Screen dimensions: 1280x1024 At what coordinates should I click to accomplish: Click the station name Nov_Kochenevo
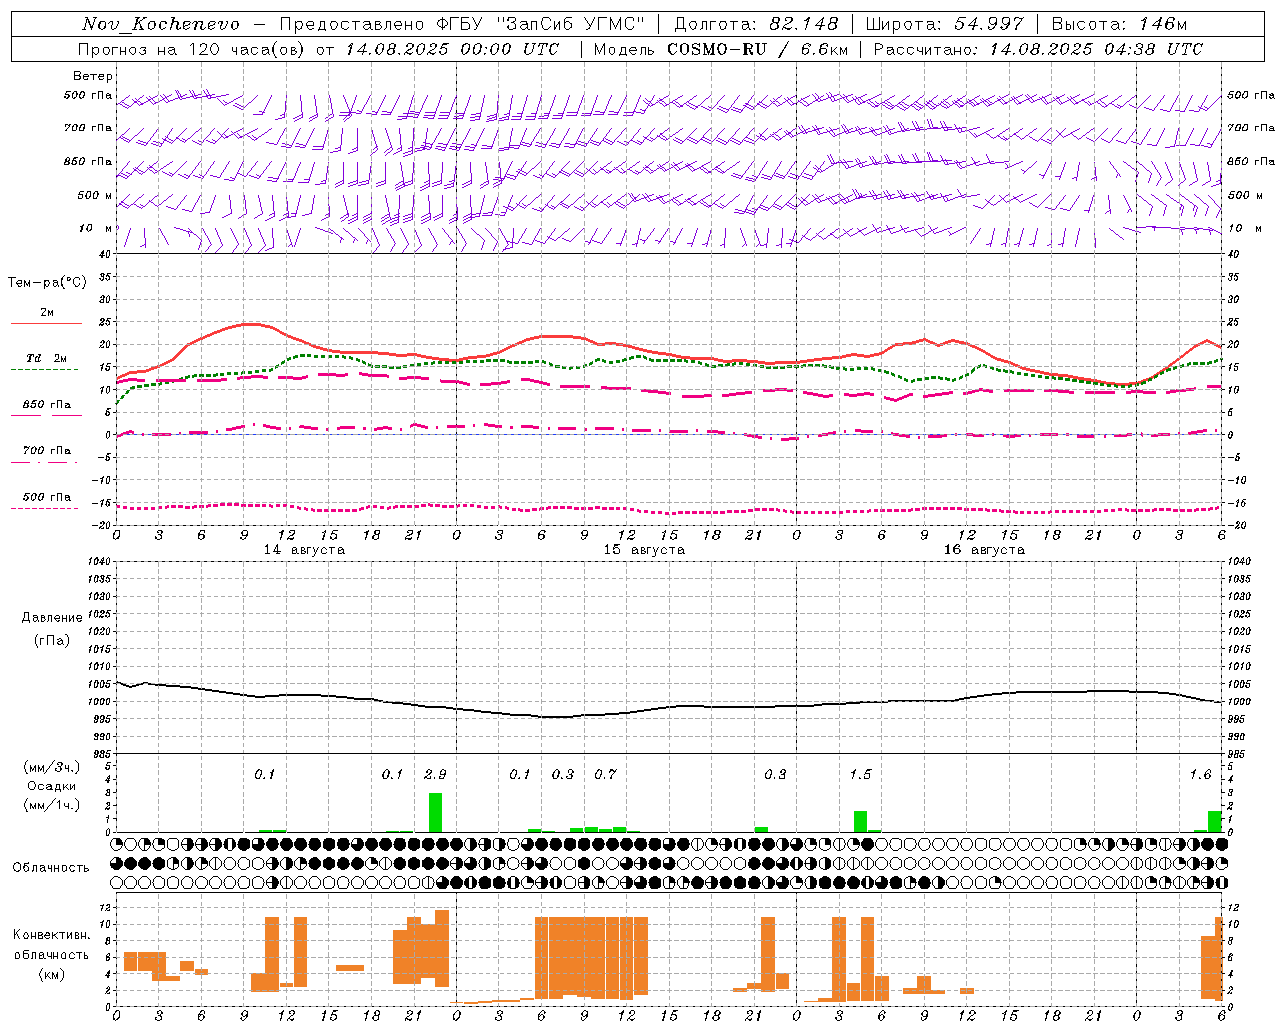pyautogui.click(x=161, y=24)
